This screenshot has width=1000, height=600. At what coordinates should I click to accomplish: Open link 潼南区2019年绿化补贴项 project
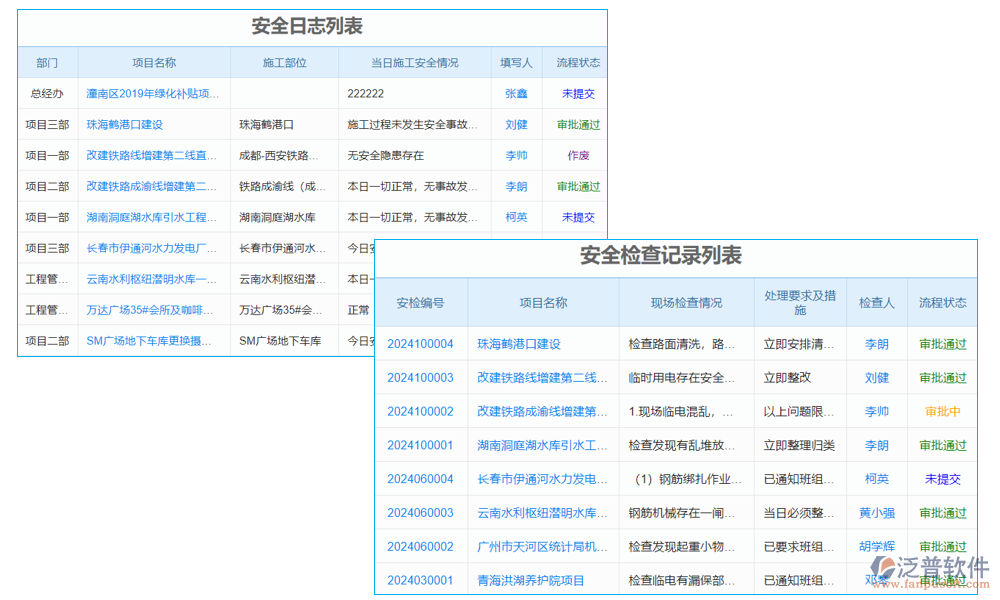[x=150, y=93]
